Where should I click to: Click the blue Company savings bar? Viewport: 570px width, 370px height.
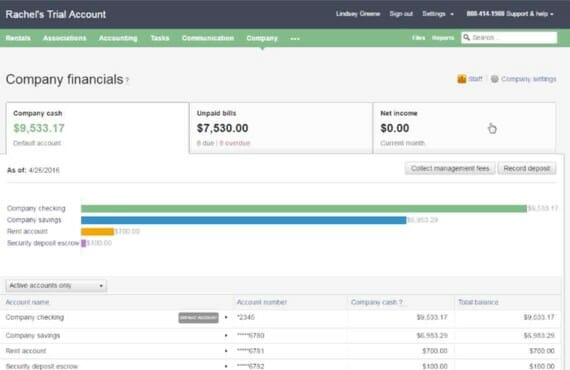[244, 220]
